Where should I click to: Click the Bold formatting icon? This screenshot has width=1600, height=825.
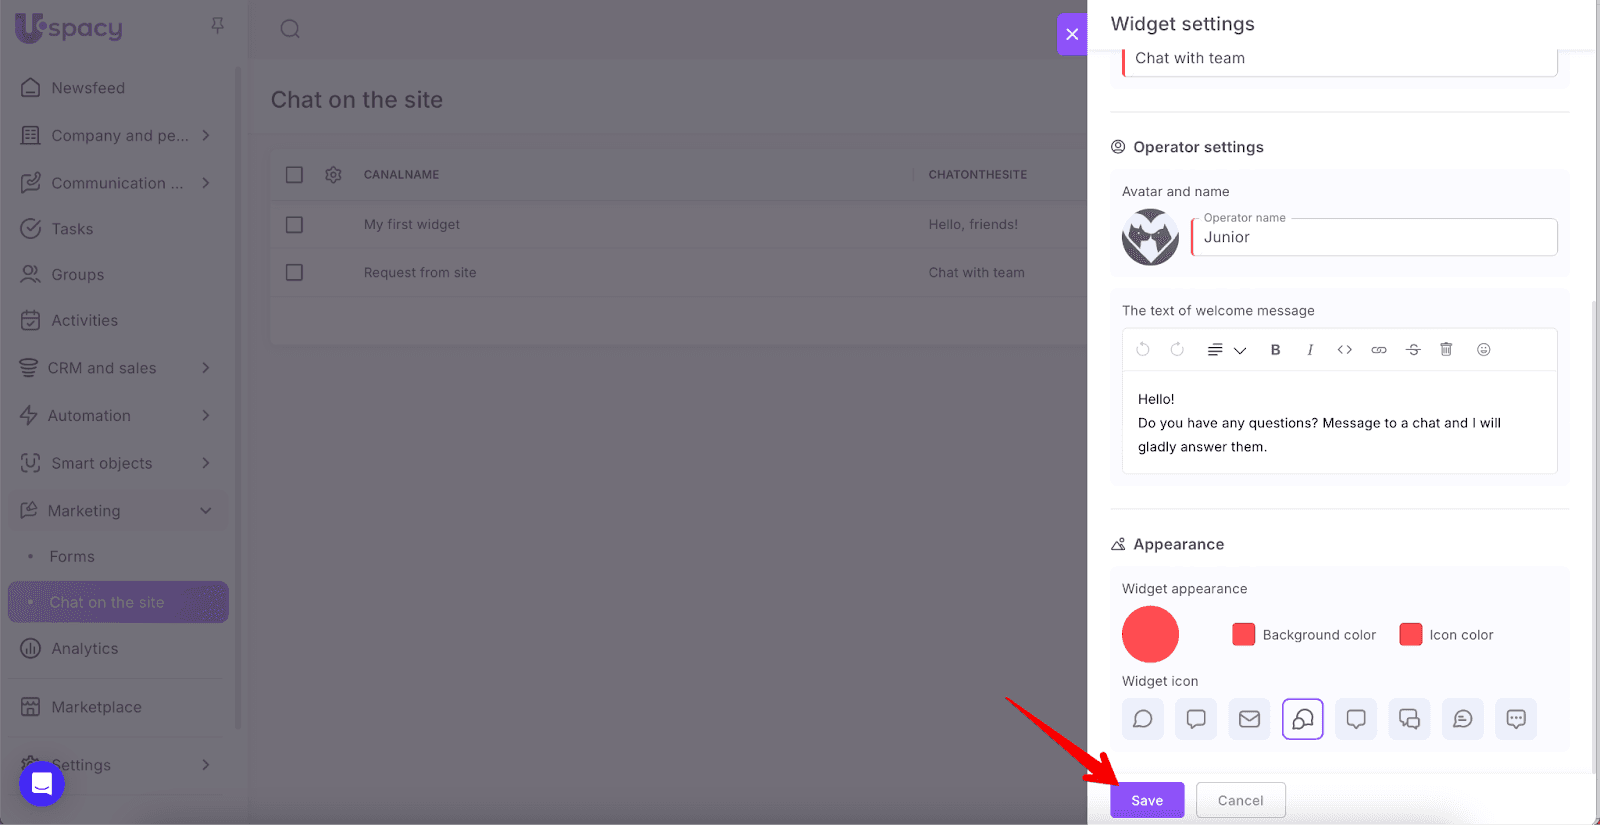tap(1275, 350)
